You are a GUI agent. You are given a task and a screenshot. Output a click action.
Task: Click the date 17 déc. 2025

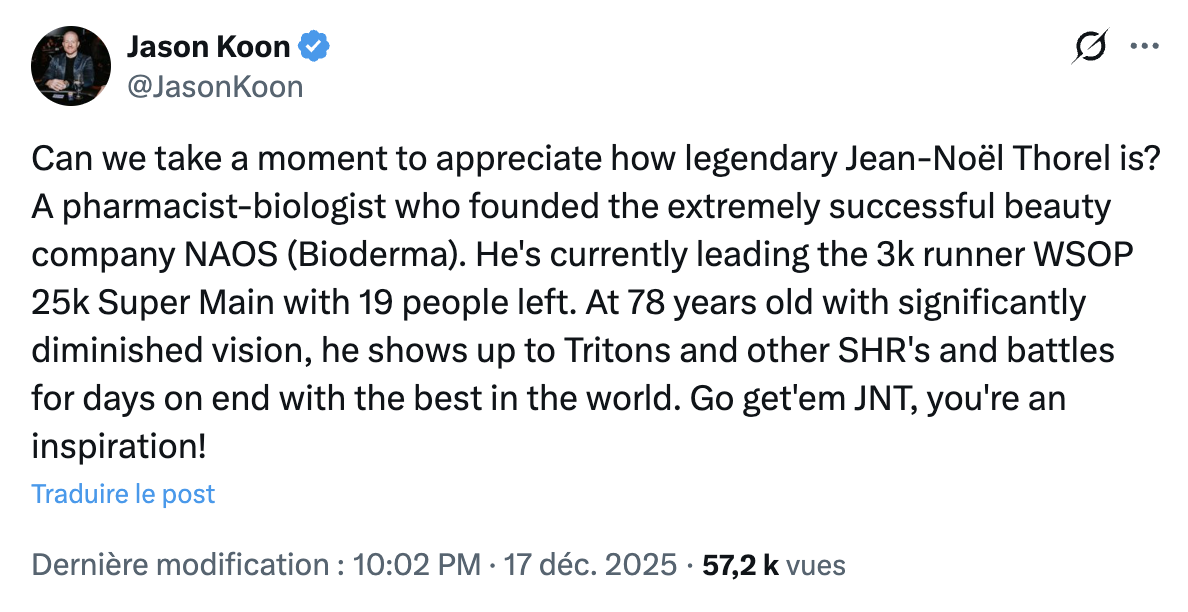tap(590, 565)
